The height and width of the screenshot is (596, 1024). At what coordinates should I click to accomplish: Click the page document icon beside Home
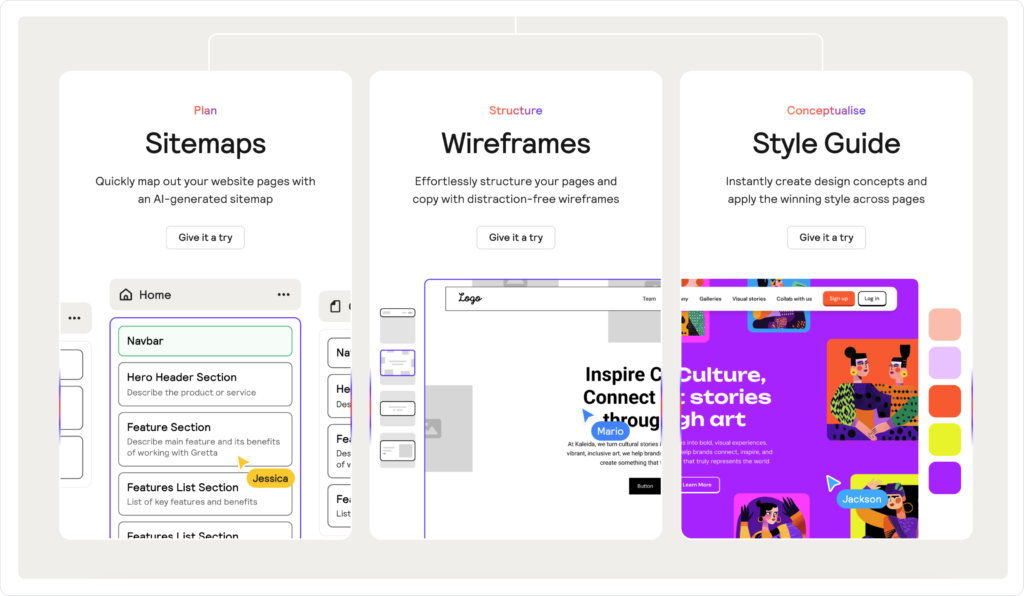[x=335, y=306]
